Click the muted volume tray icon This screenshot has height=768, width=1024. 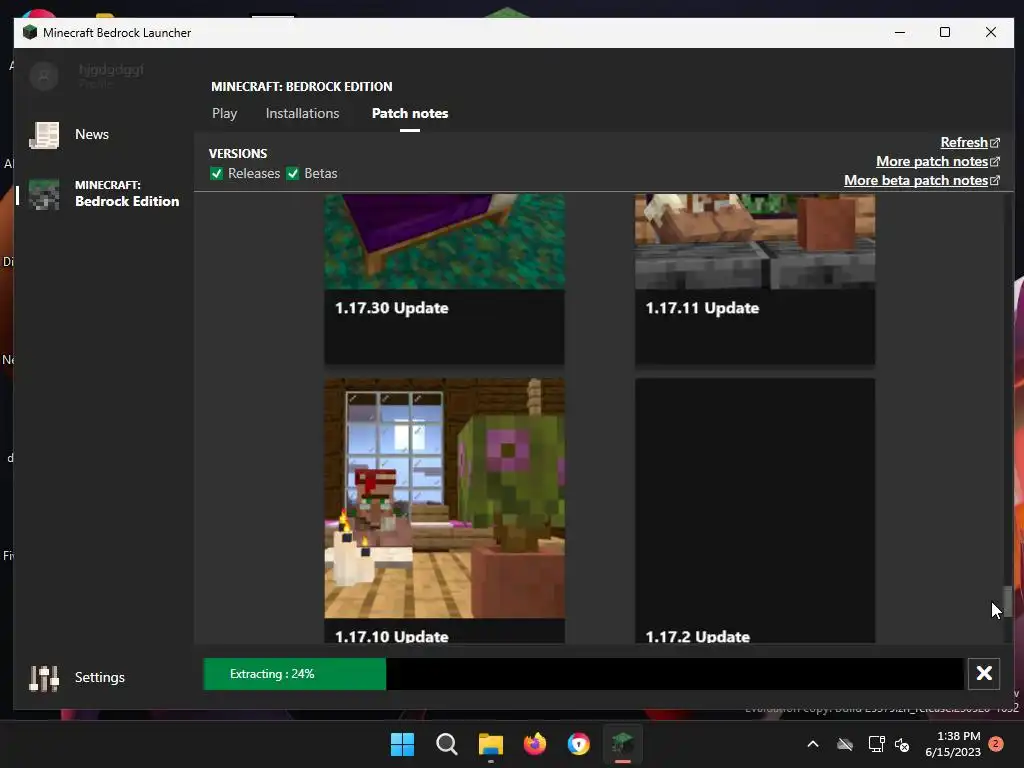tap(902, 744)
